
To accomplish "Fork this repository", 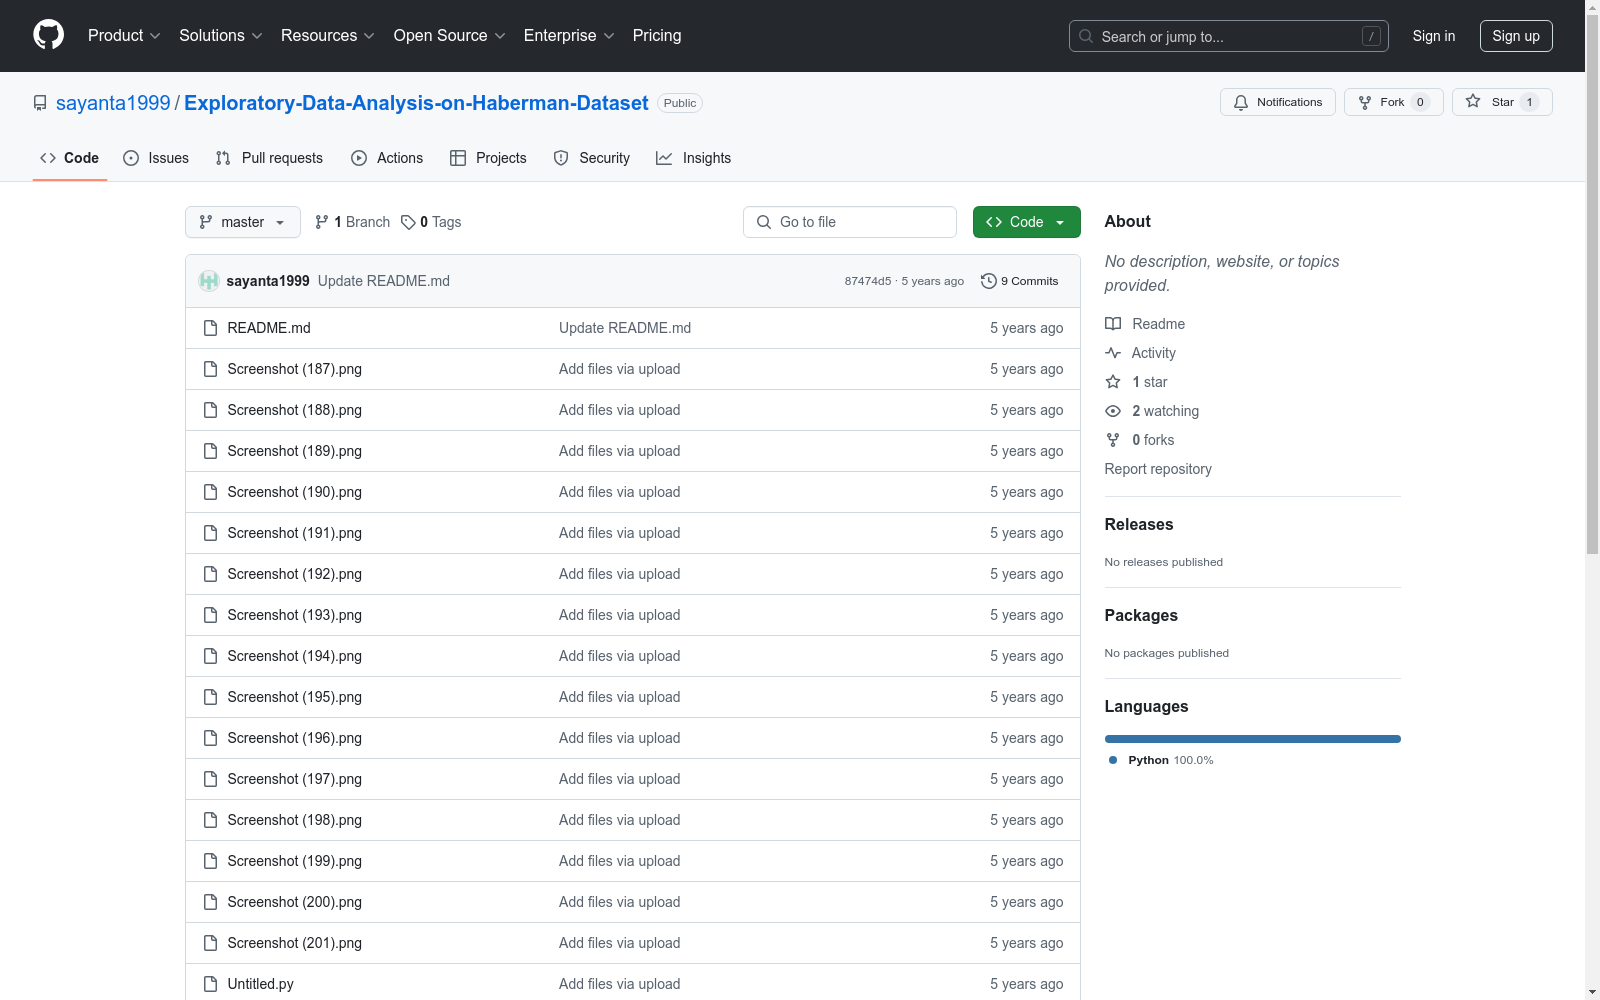I will 1393,102.
